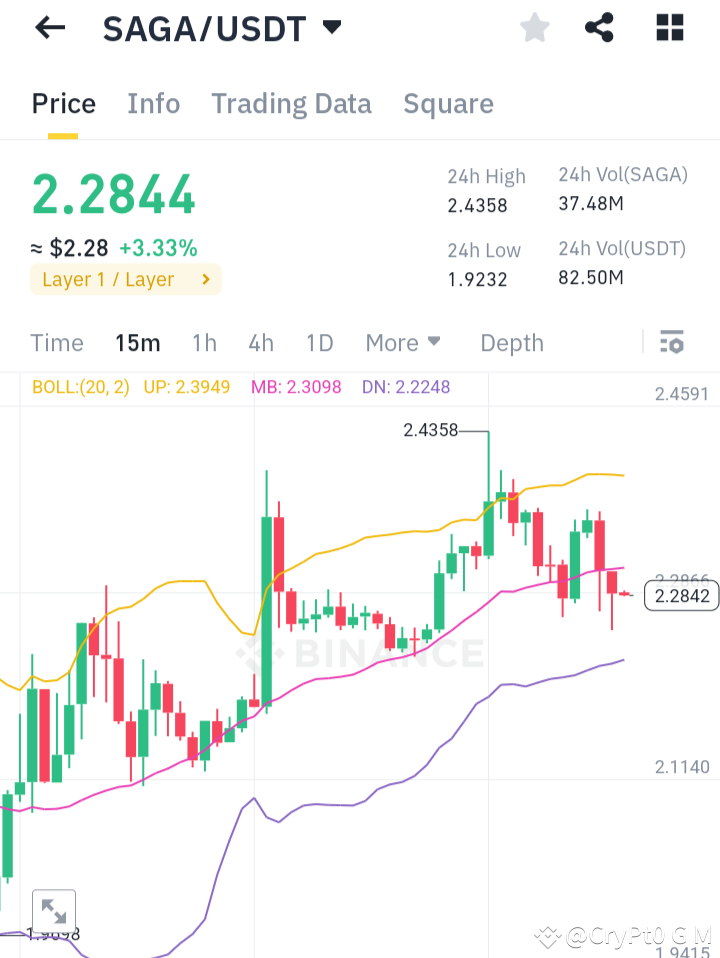Screen dimensions: 720x958
Task: Open the trading layout grid menu
Action: [668, 27]
